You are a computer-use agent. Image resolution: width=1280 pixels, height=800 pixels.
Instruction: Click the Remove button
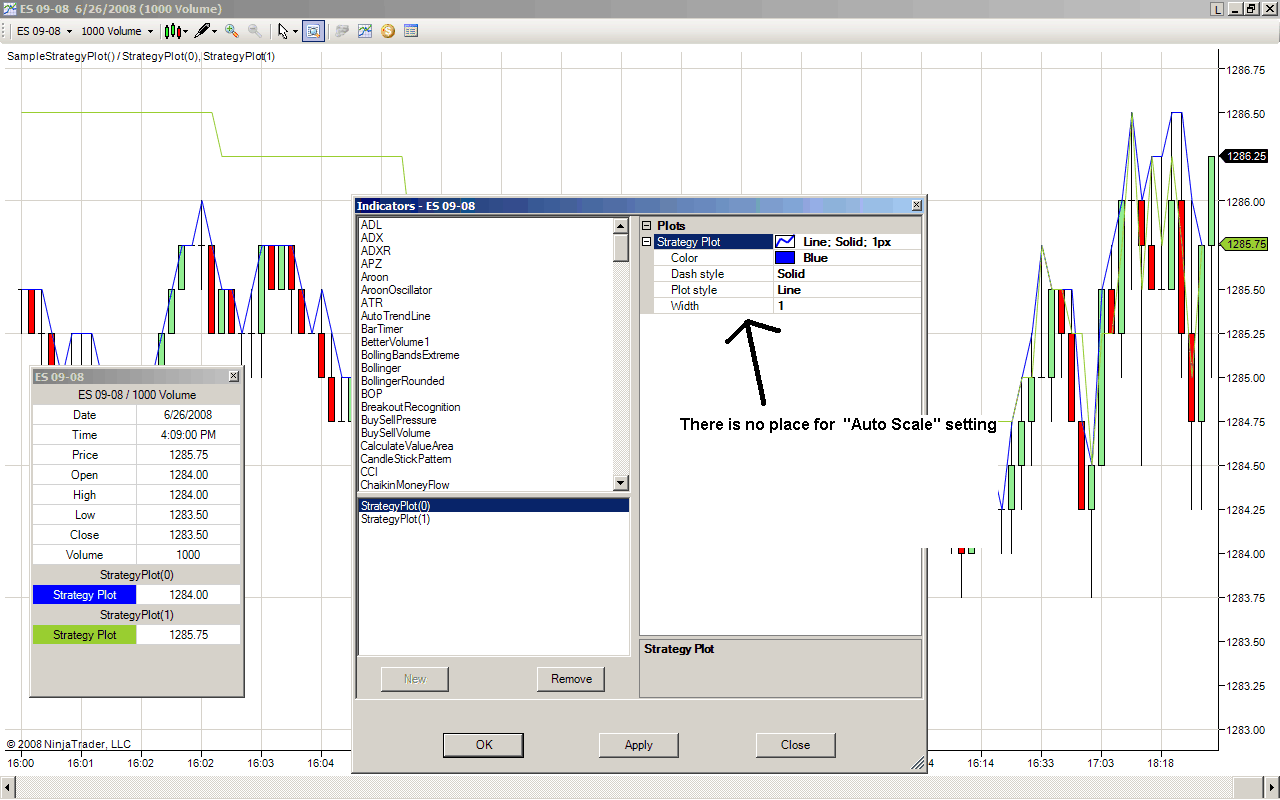point(571,679)
